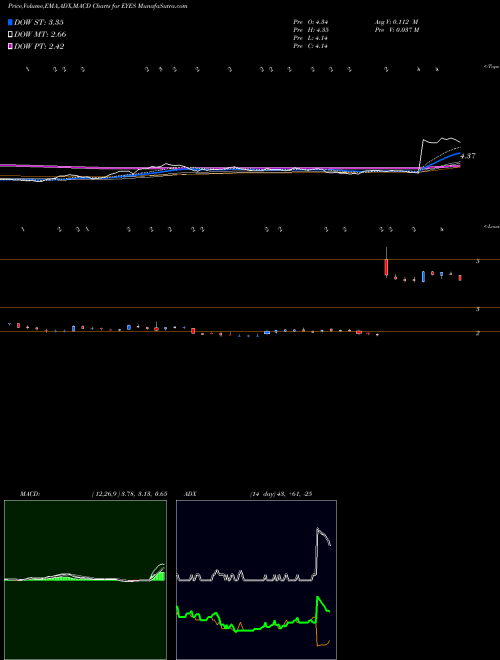Click the large red gap-up candlestick
Image resolution: width=500 pixels, height=660 pixels.
coord(386,267)
